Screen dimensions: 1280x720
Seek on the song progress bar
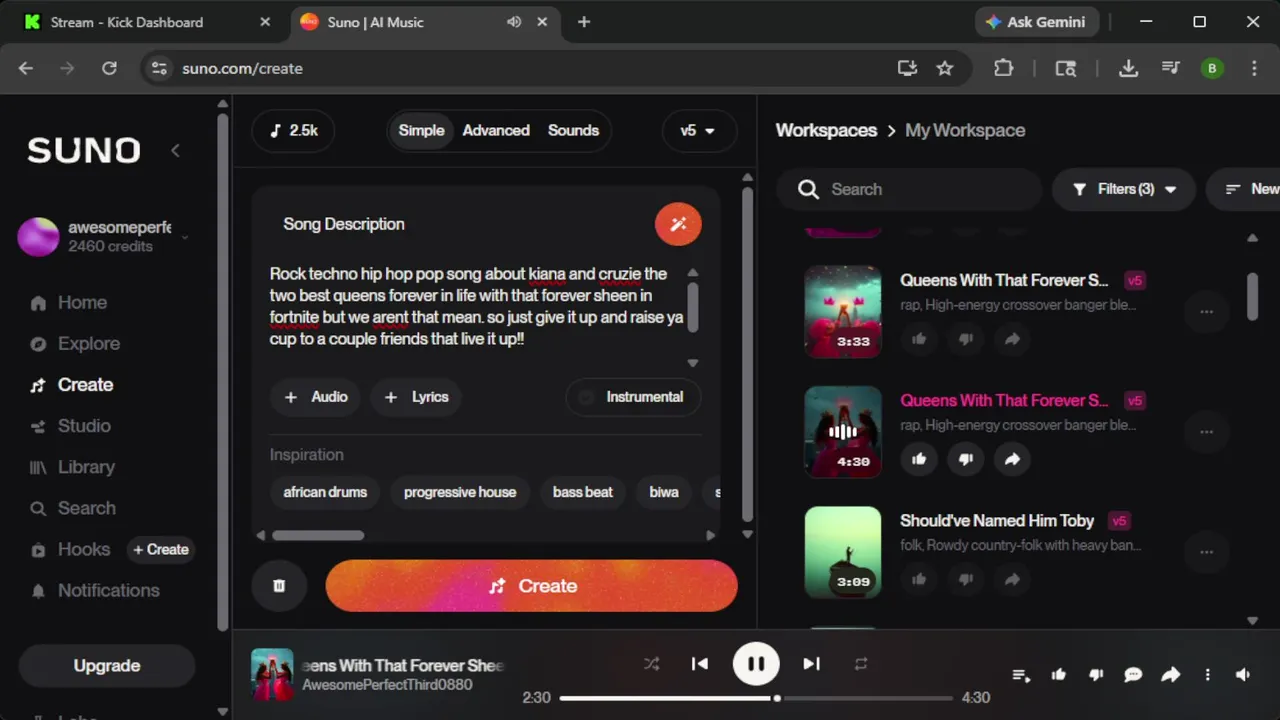click(x=756, y=698)
